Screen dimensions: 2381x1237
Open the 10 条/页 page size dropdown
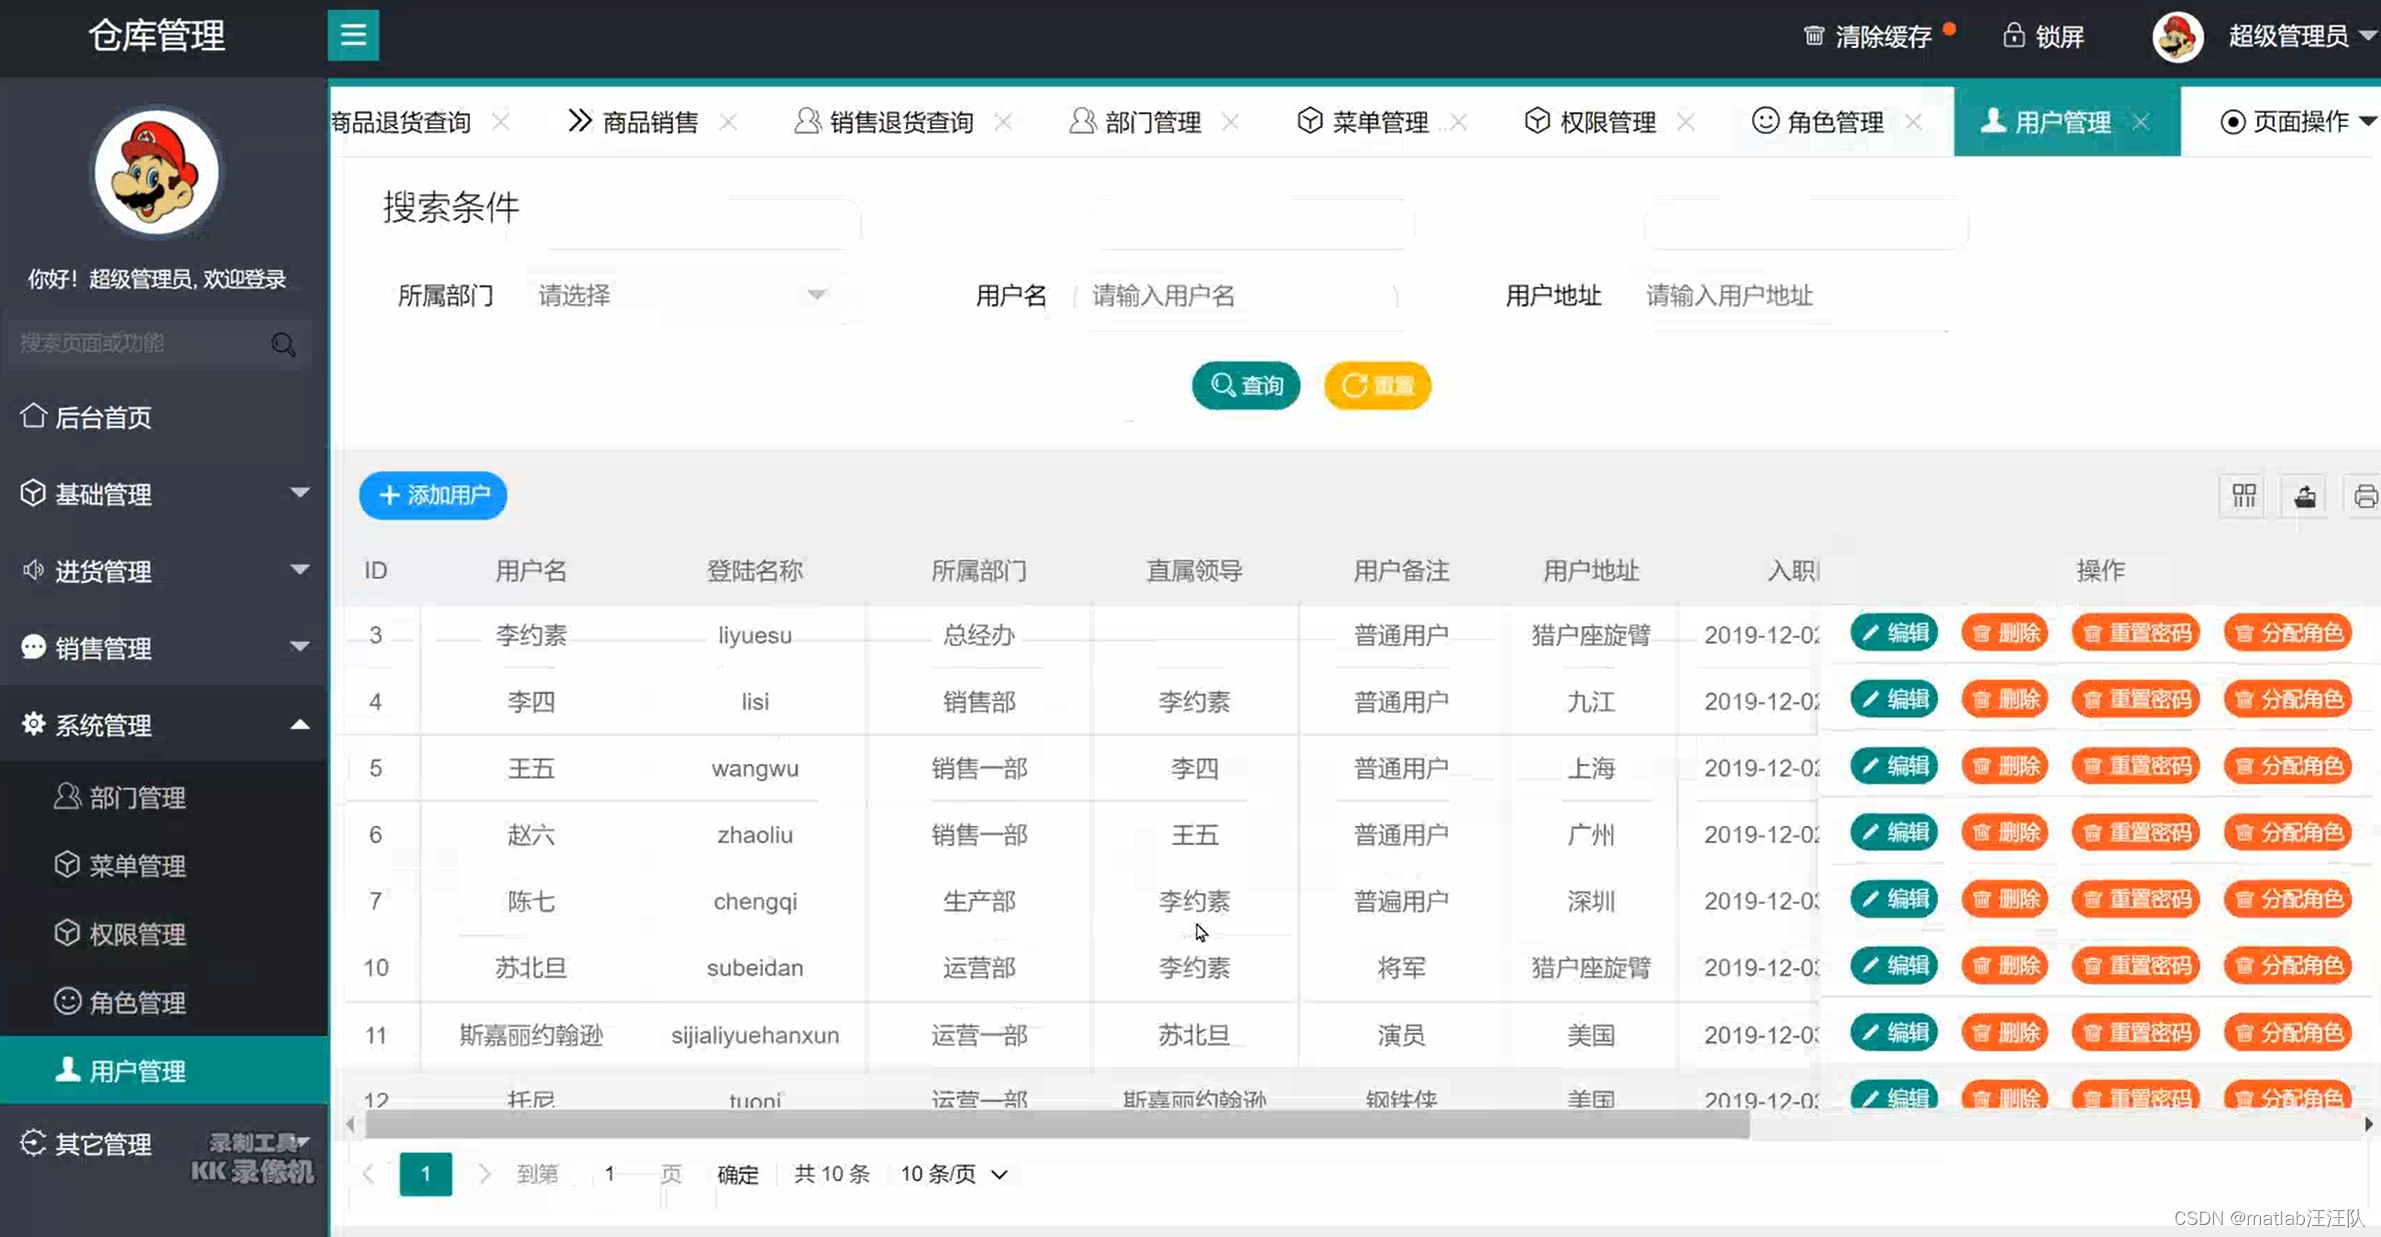[953, 1174]
